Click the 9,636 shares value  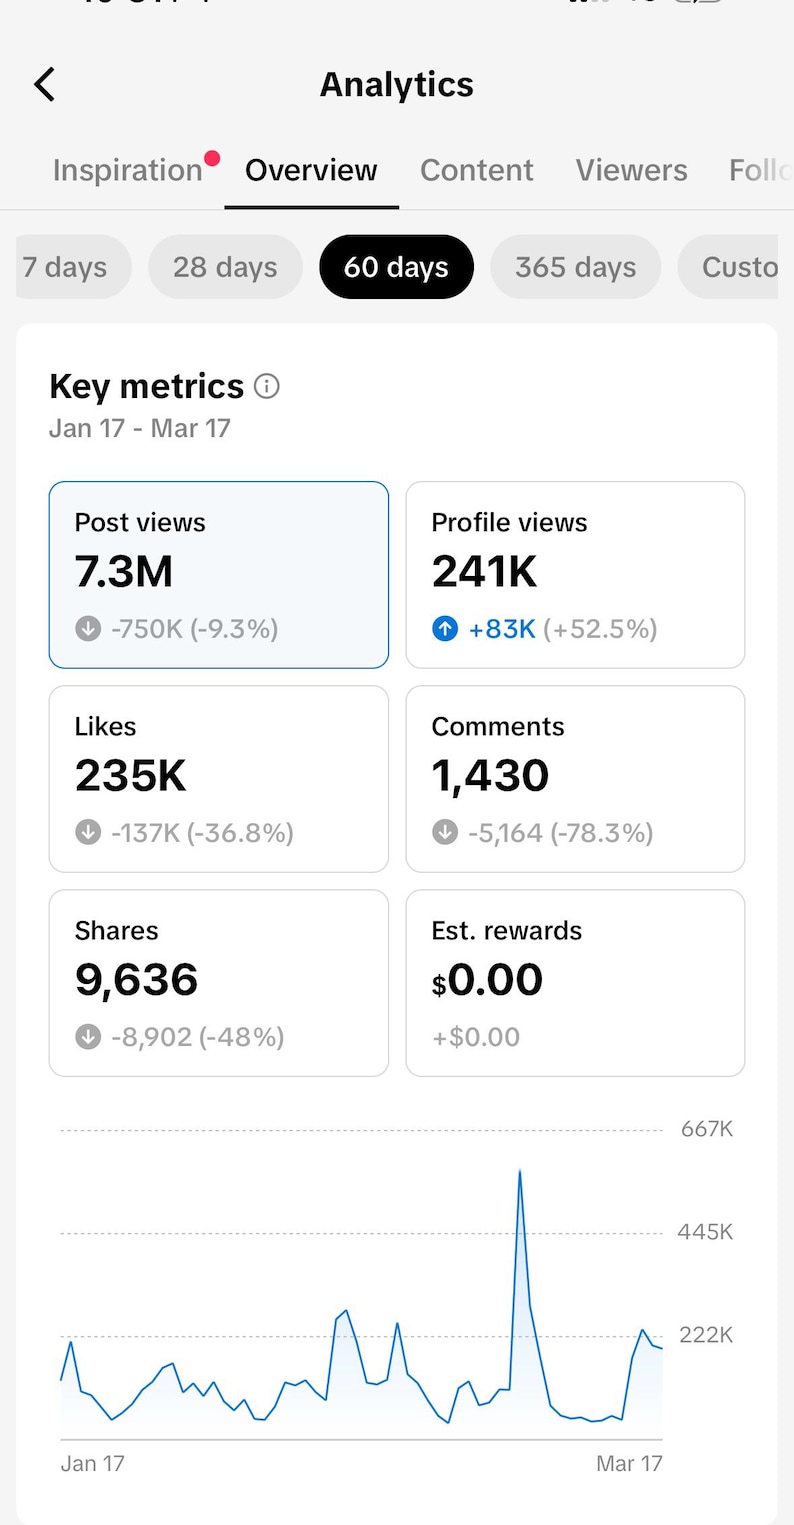tap(137, 980)
